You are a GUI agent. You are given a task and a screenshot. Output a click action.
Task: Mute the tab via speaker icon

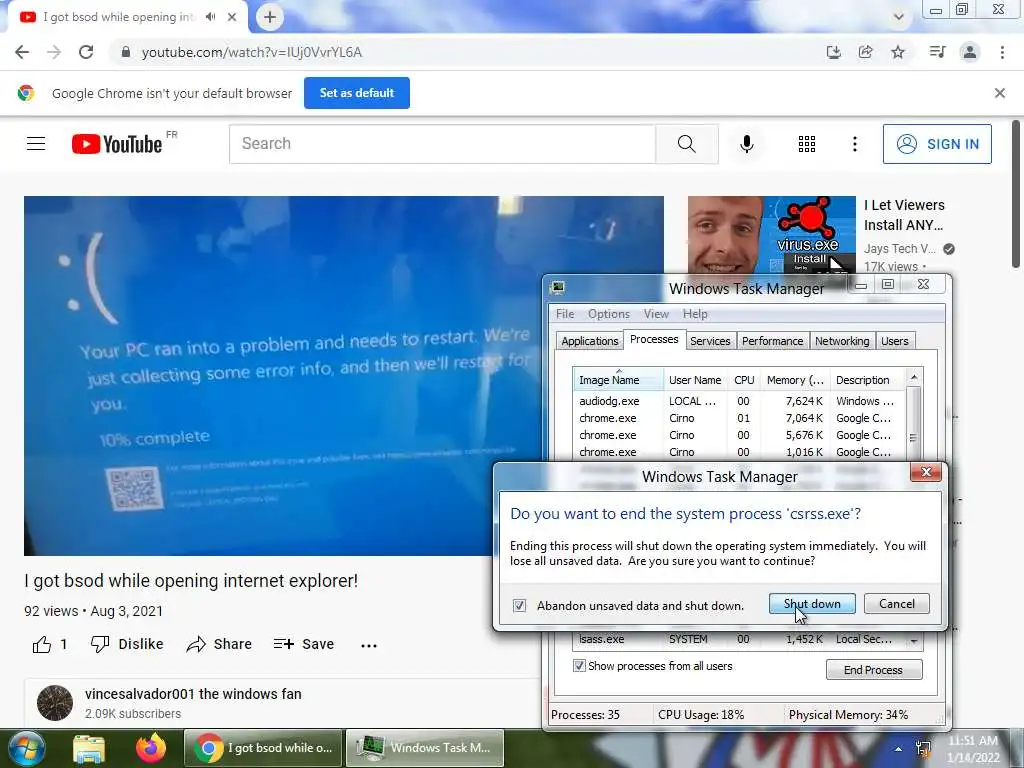[x=210, y=17]
